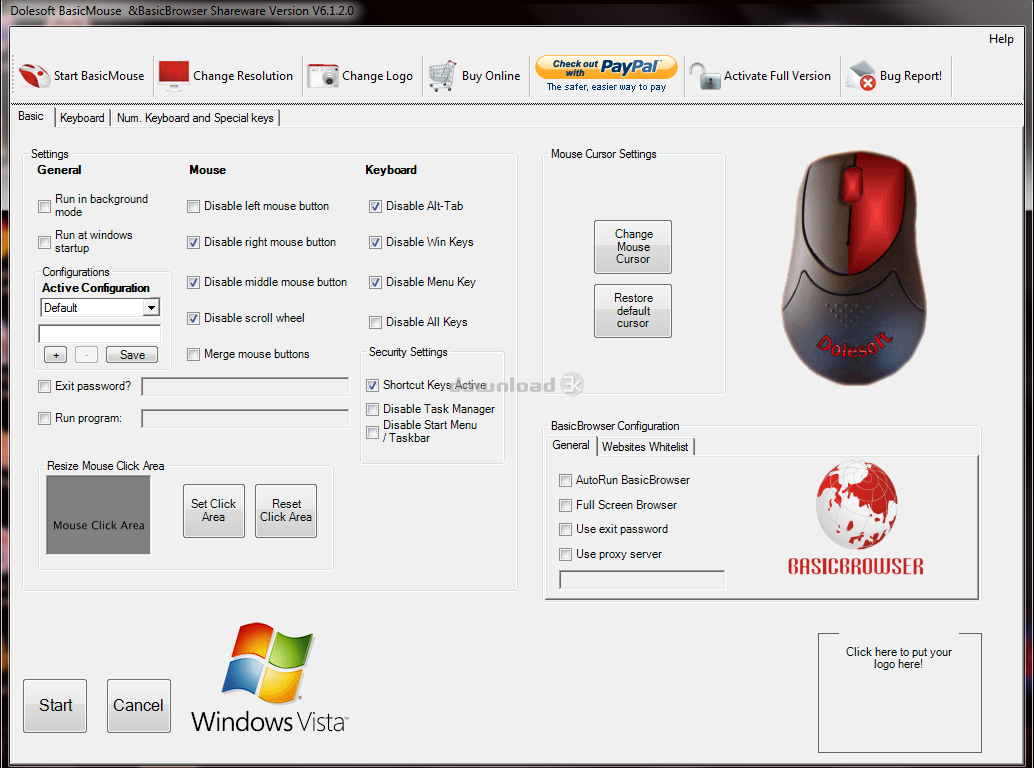Click the Bug Report envelope icon
1034x768 pixels.
[861, 76]
